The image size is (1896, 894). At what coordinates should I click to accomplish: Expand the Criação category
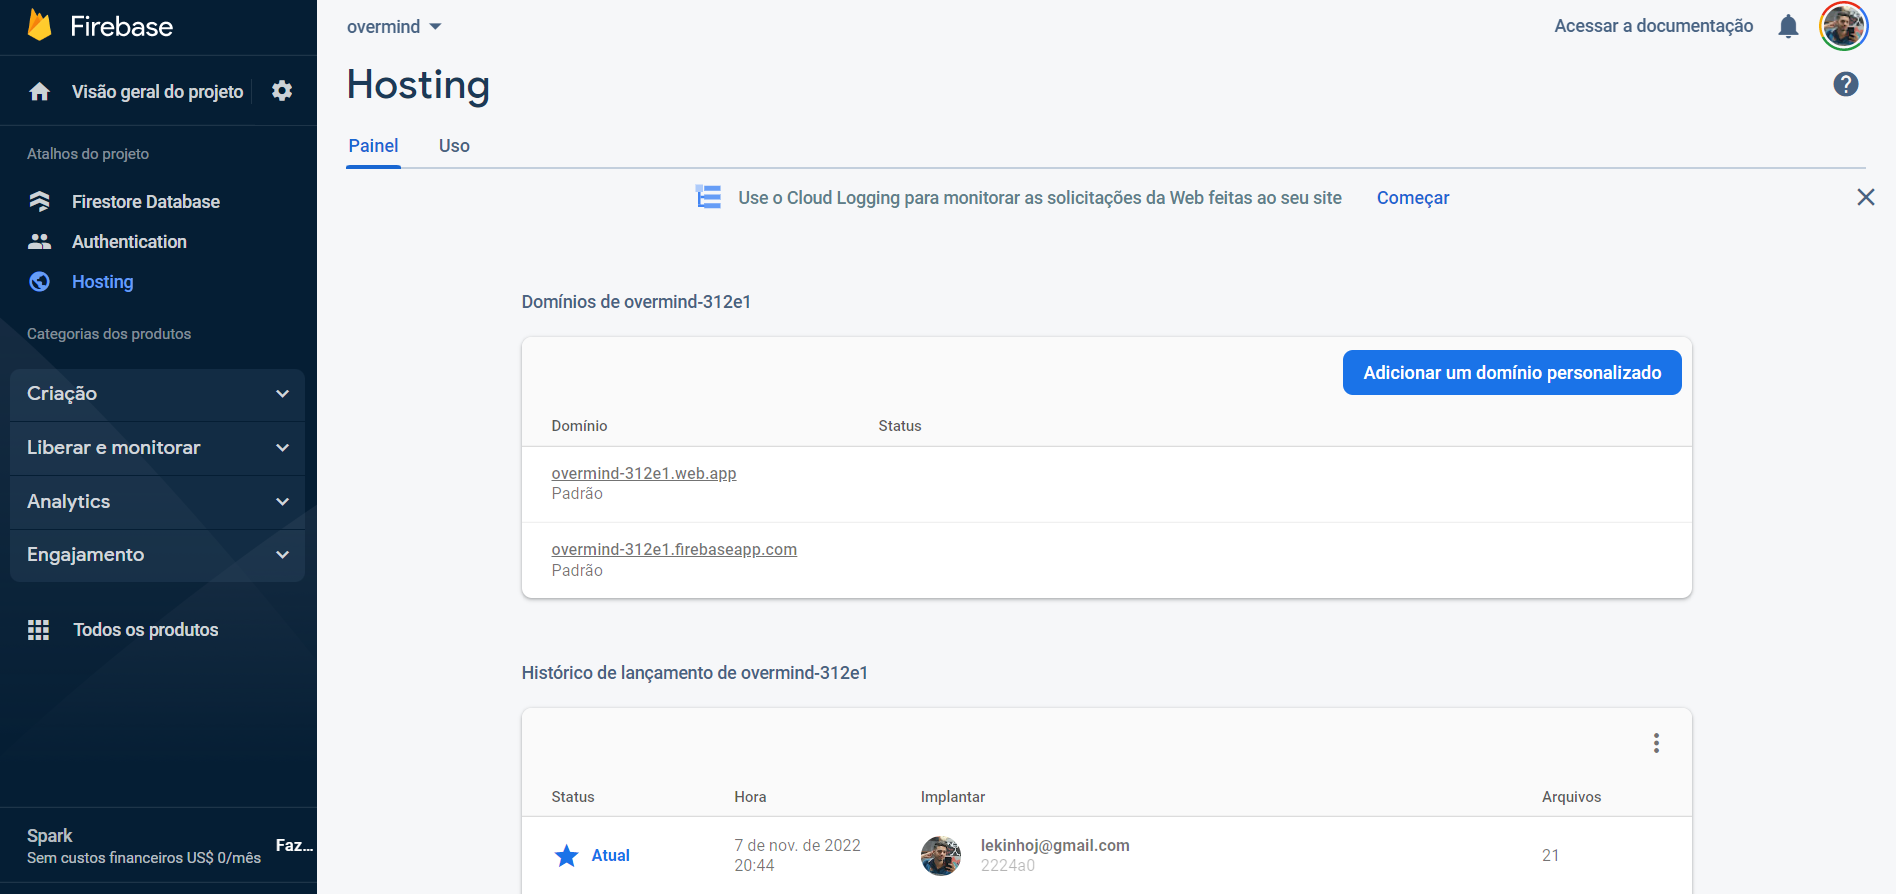tap(157, 394)
